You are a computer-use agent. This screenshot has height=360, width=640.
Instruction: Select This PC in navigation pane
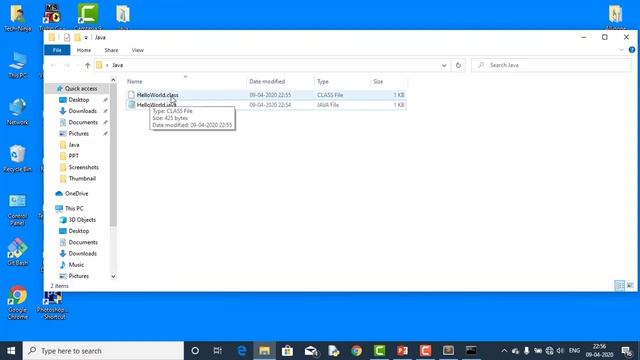[74, 209]
